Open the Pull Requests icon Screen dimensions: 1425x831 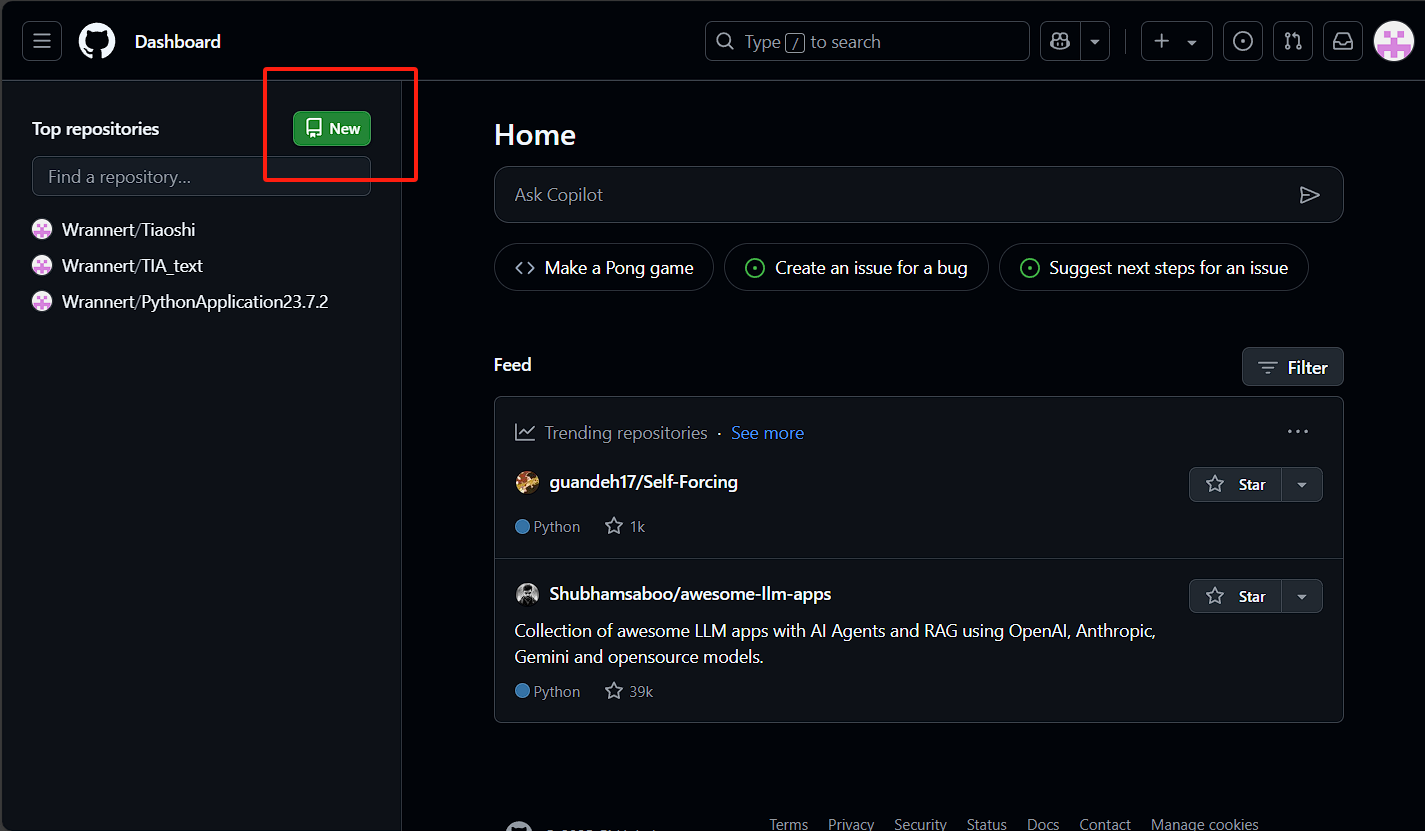1292,41
